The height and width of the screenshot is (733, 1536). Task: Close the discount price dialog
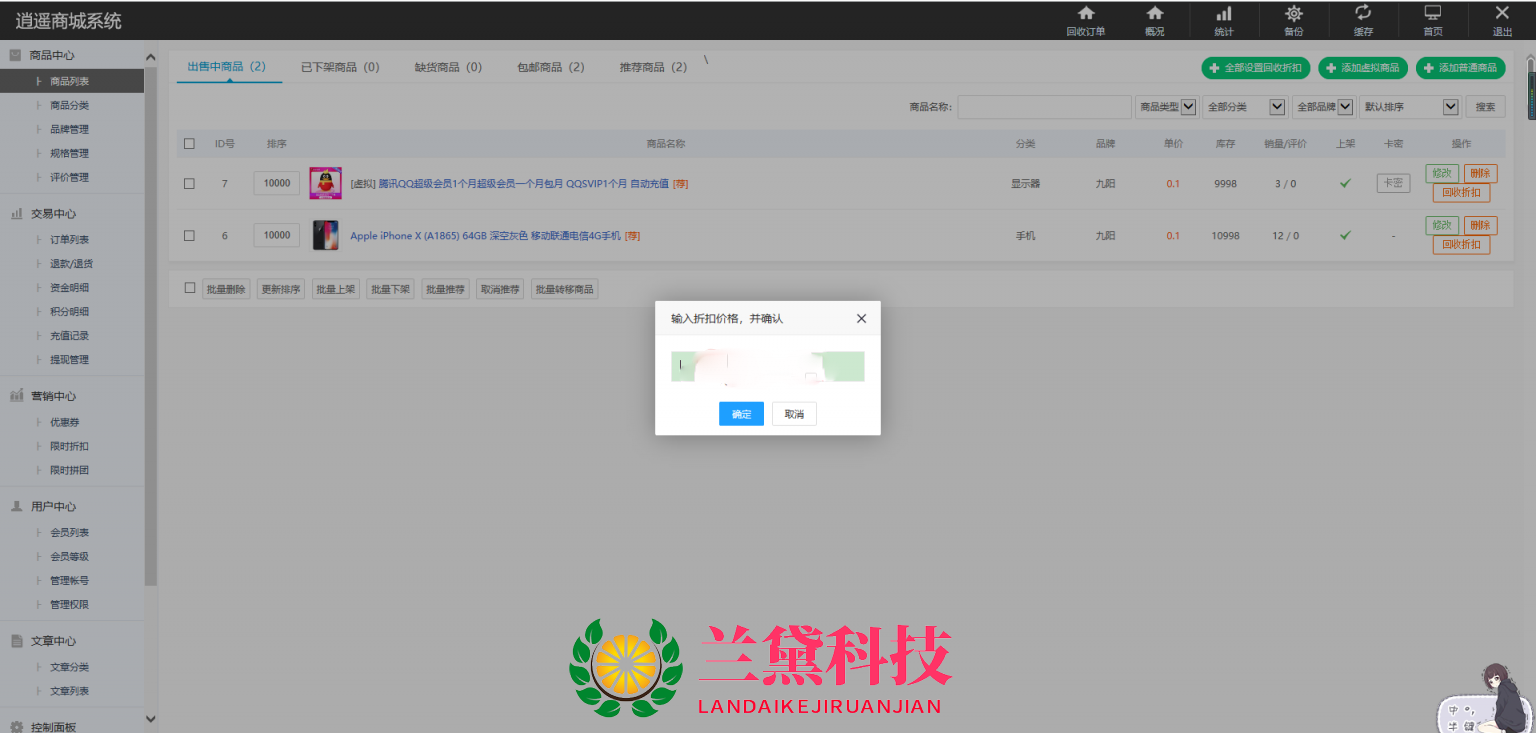click(x=861, y=318)
